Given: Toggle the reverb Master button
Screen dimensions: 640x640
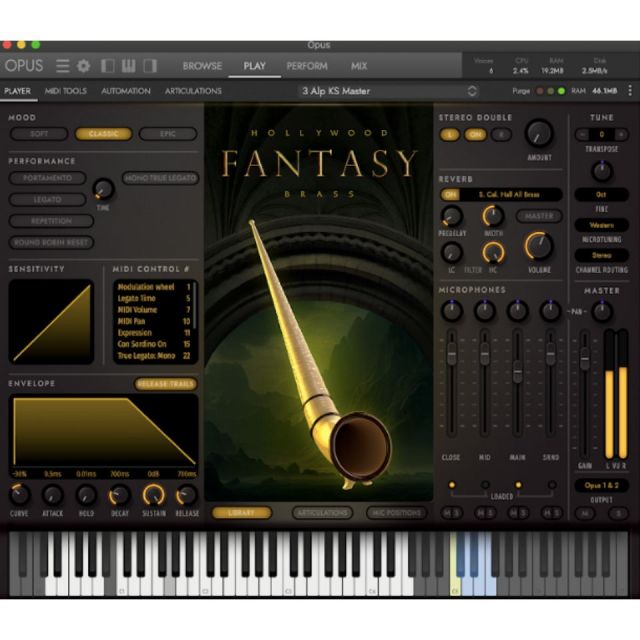Looking at the screenshot, I should click(539, 216).
